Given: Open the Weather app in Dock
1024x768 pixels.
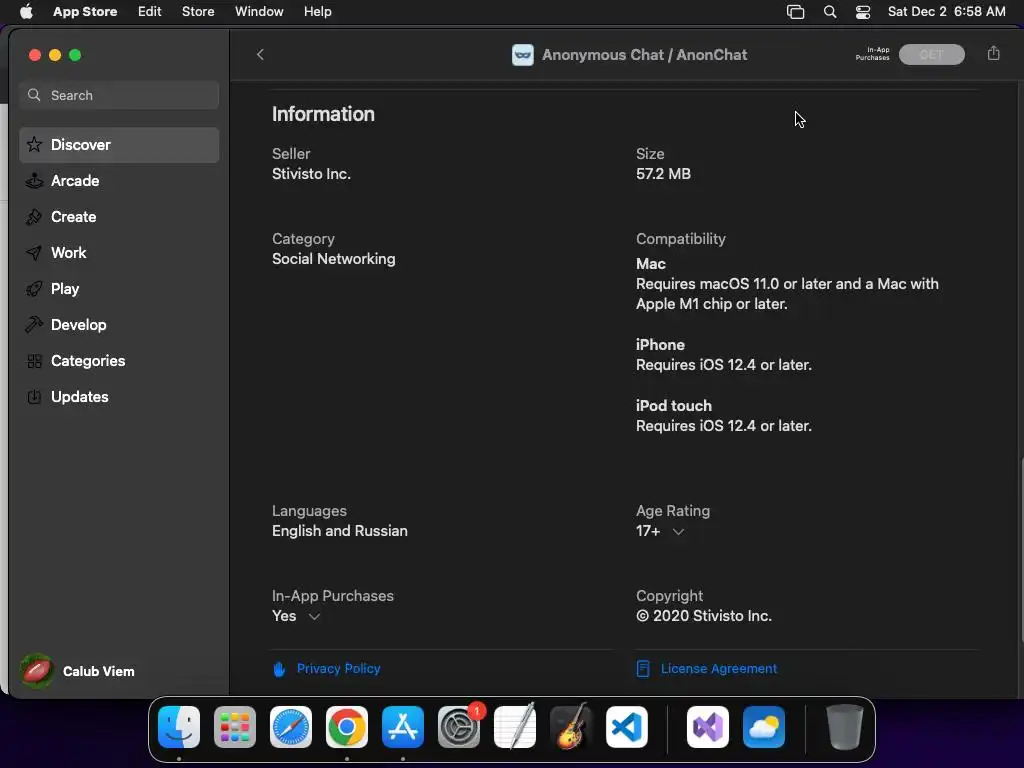Looking at the screenshot, I should 764,727.
